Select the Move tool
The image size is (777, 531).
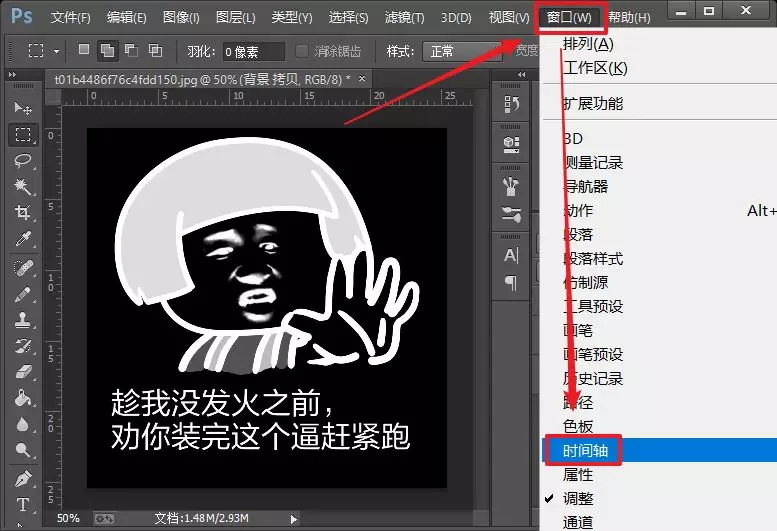[x=22, y=108]
